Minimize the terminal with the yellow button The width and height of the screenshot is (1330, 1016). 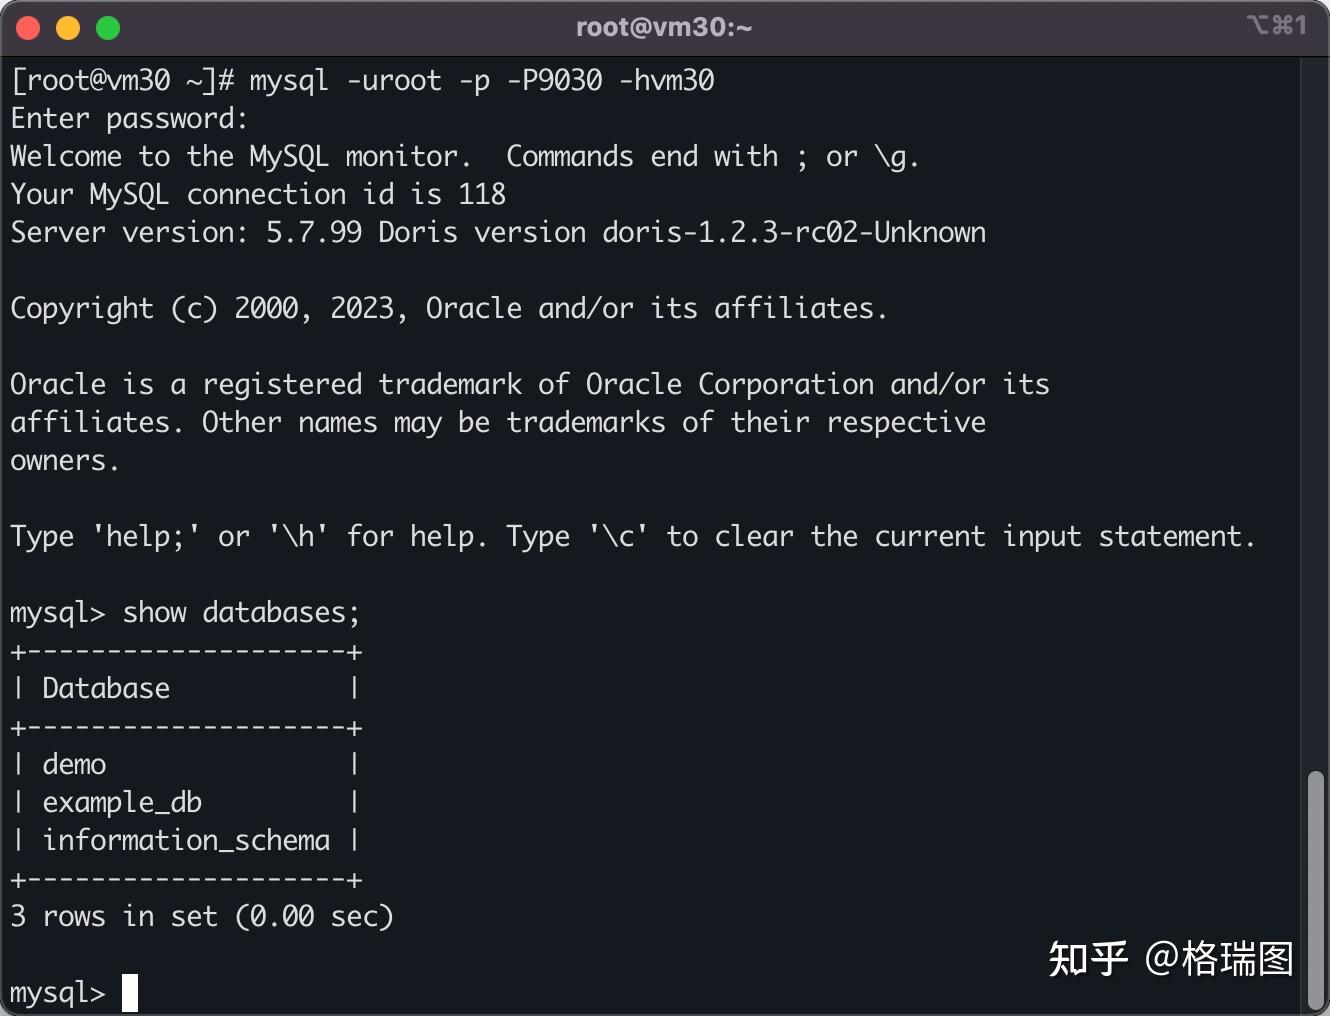[x=68, y=28]
